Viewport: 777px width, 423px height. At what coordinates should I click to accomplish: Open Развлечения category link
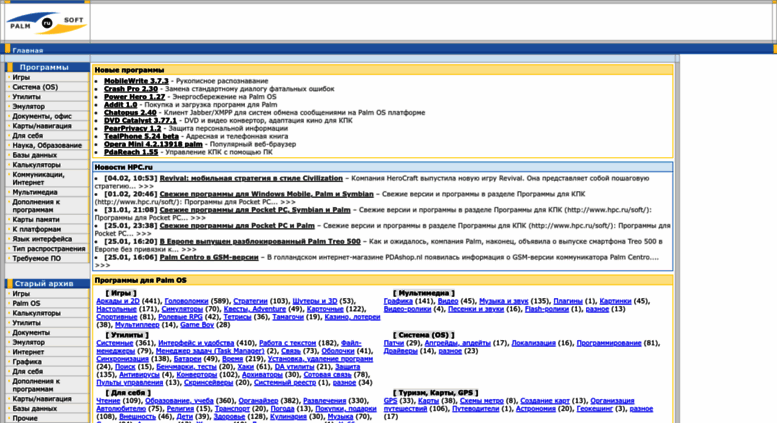tap(325, 401)
